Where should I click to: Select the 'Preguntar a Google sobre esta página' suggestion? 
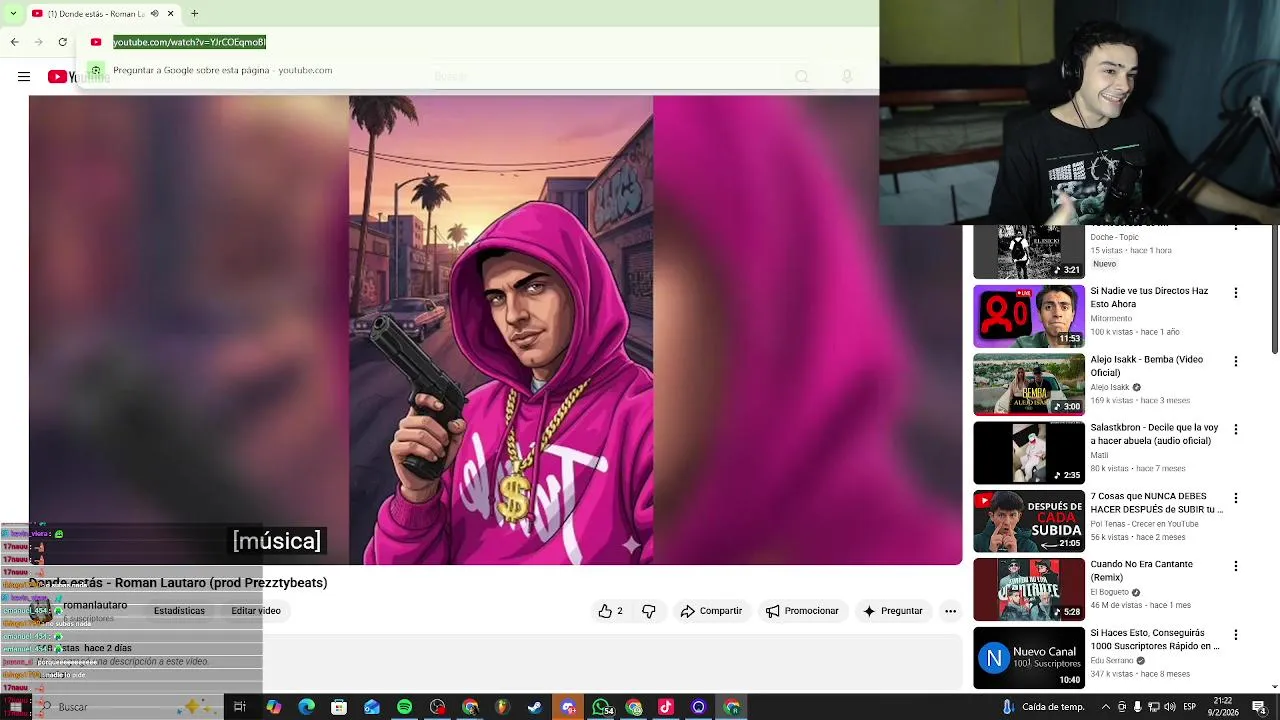pyautogui.click(x=222, y=70)
